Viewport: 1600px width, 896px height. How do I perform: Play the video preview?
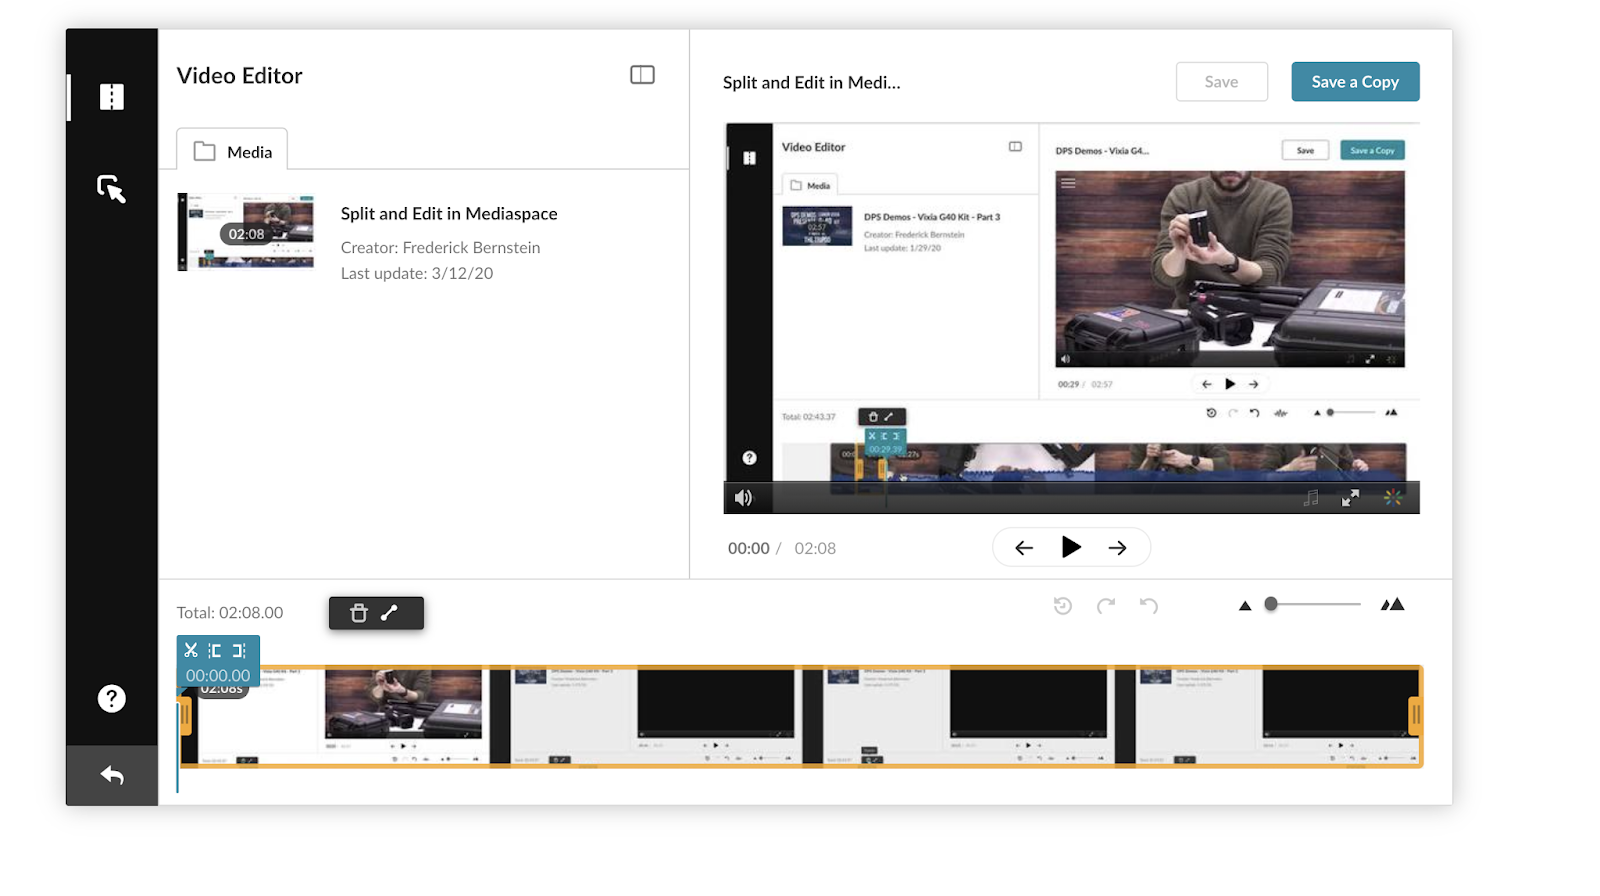pos(1071,547)
